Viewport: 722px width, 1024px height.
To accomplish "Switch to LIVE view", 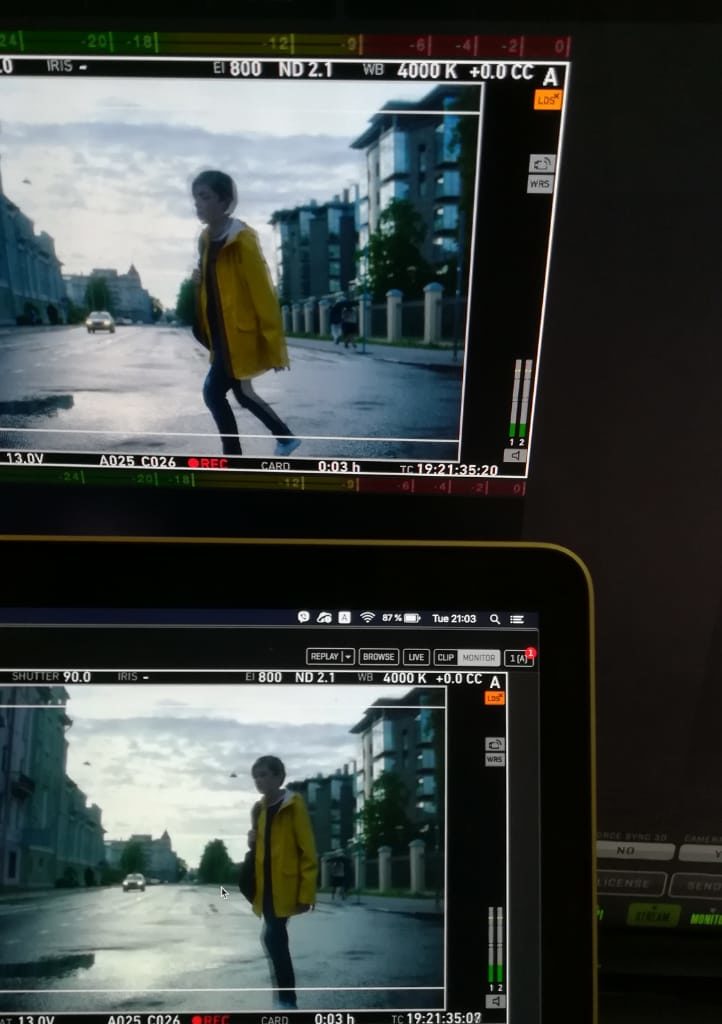I will click(x=416, y=657).
